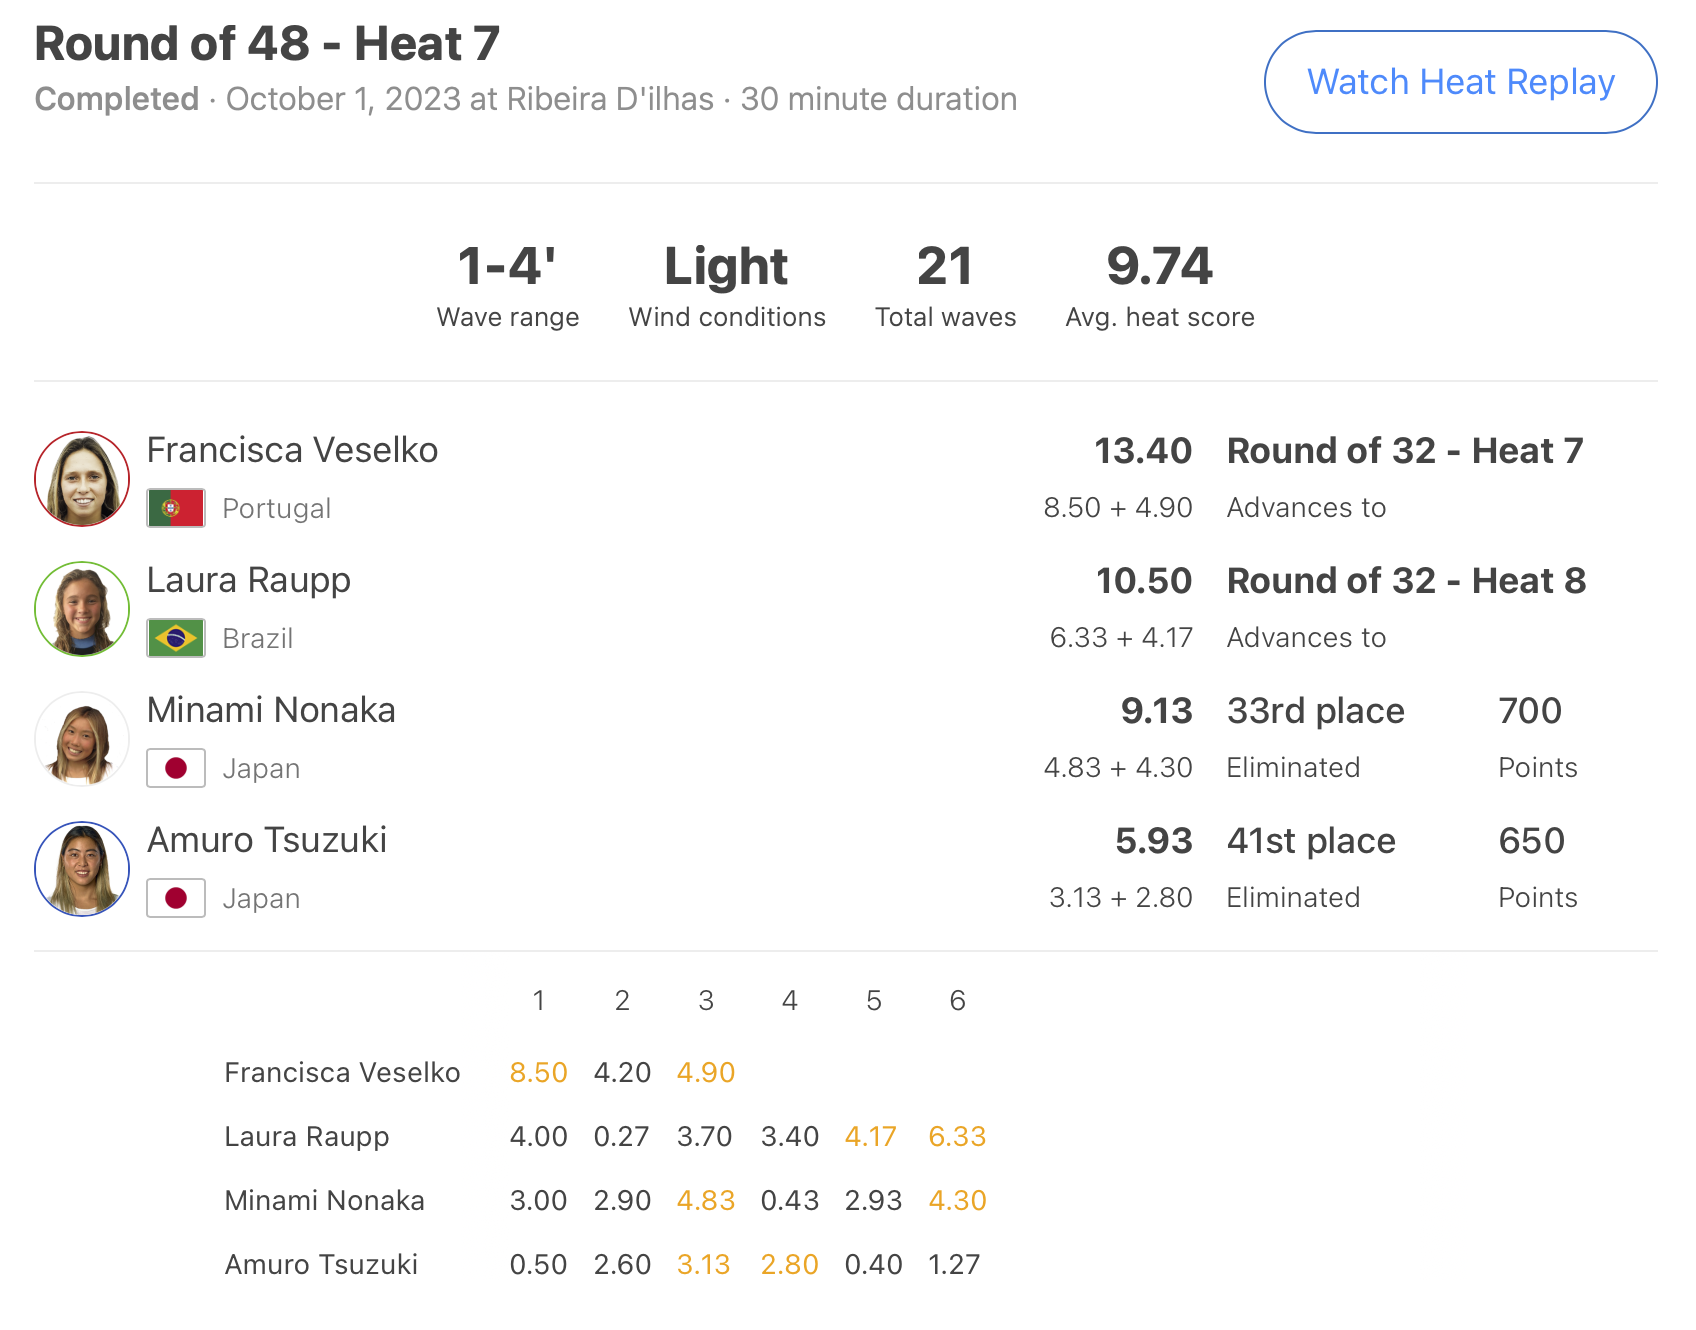Click the Watch Heat Replay button
Screen dimensions: 1696x1330
click(x=1460, y=82)
